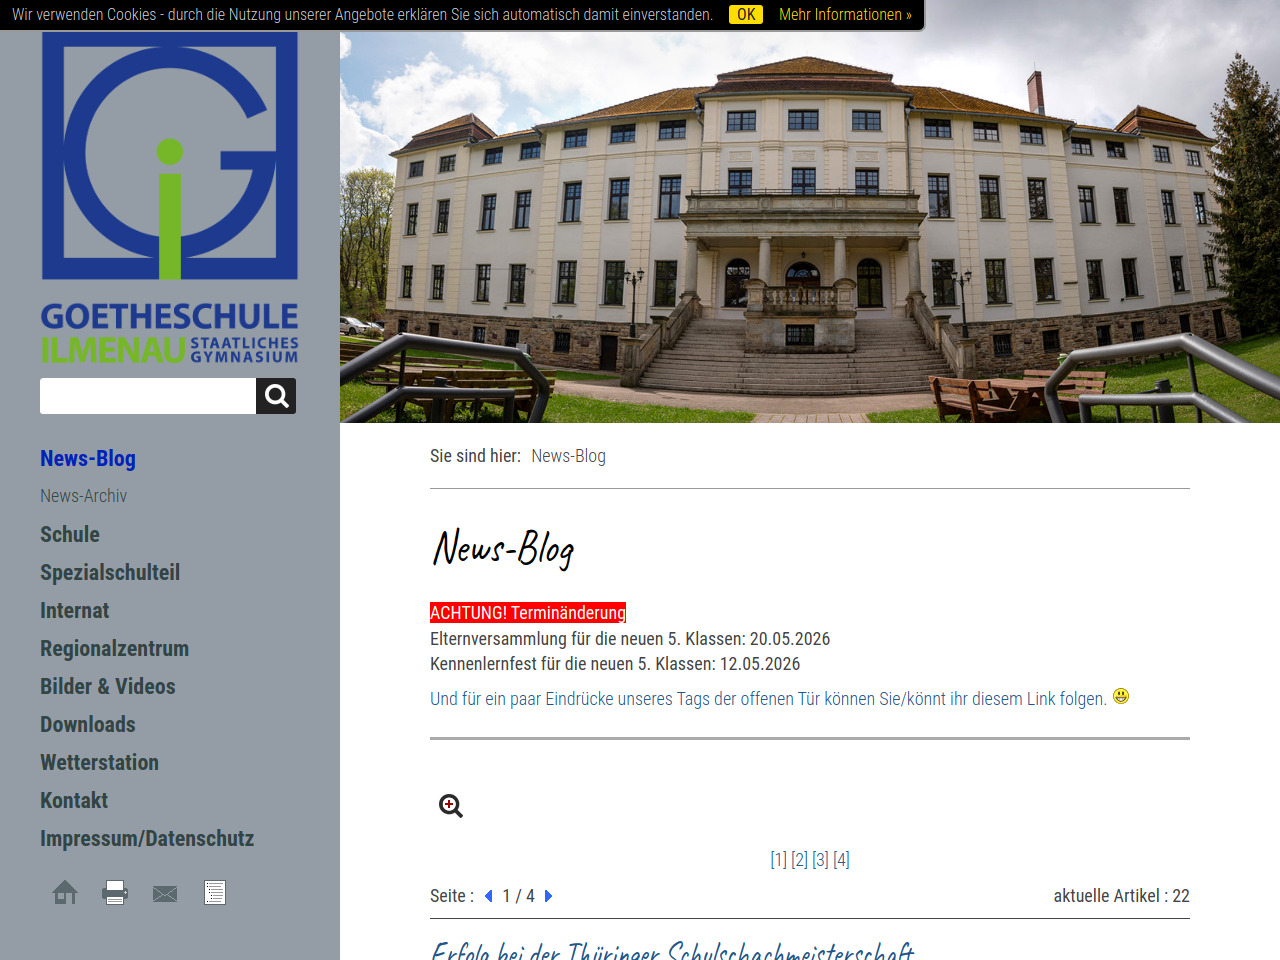Go to next page arrow
Image resolution: width=1280 pixels, height=960 pixels.
(x=548, y=896)
